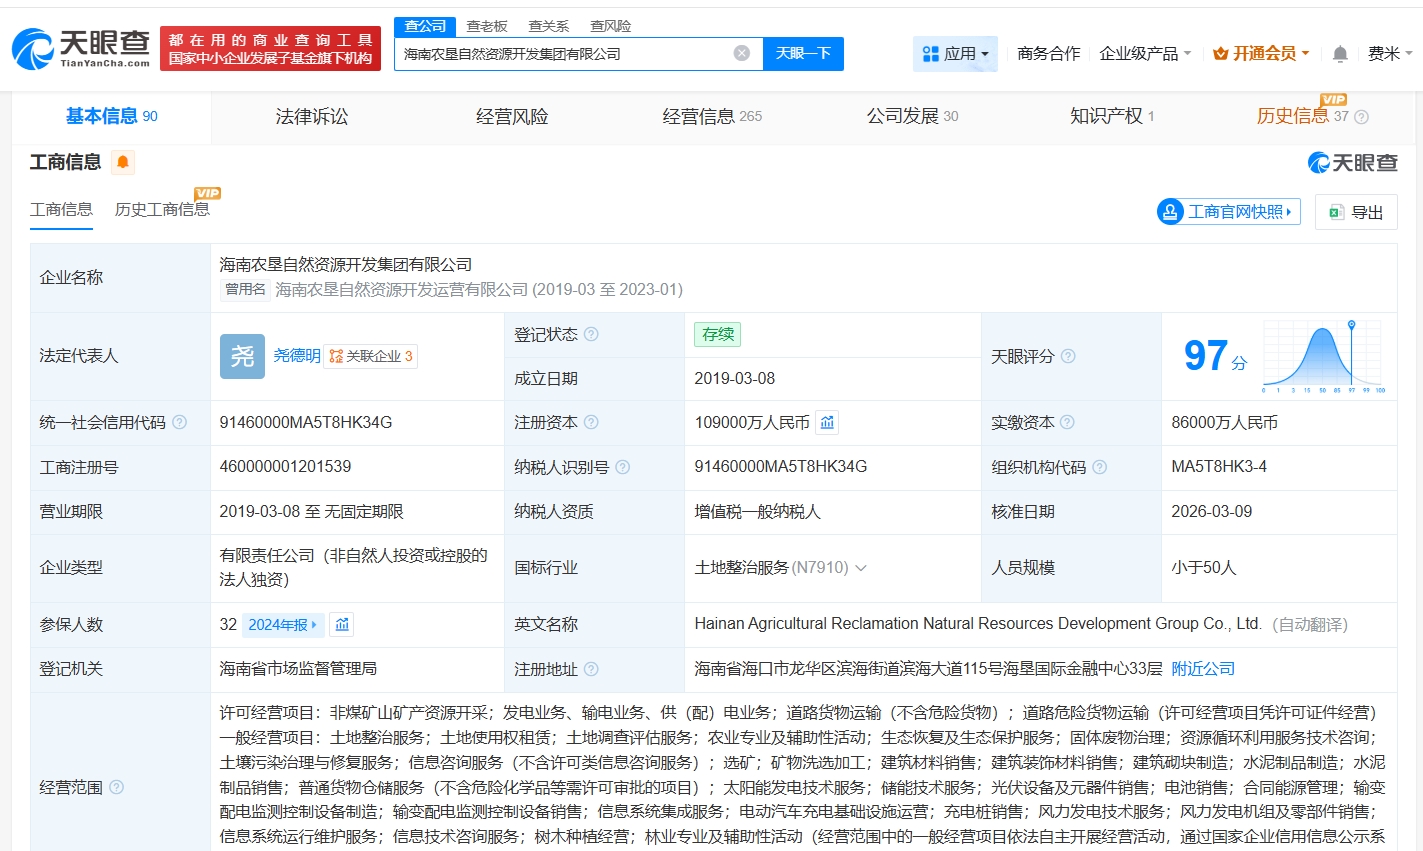Click the help icon next to 经营范围
The image size is (1423, 851).
click(x=116, y=788)
